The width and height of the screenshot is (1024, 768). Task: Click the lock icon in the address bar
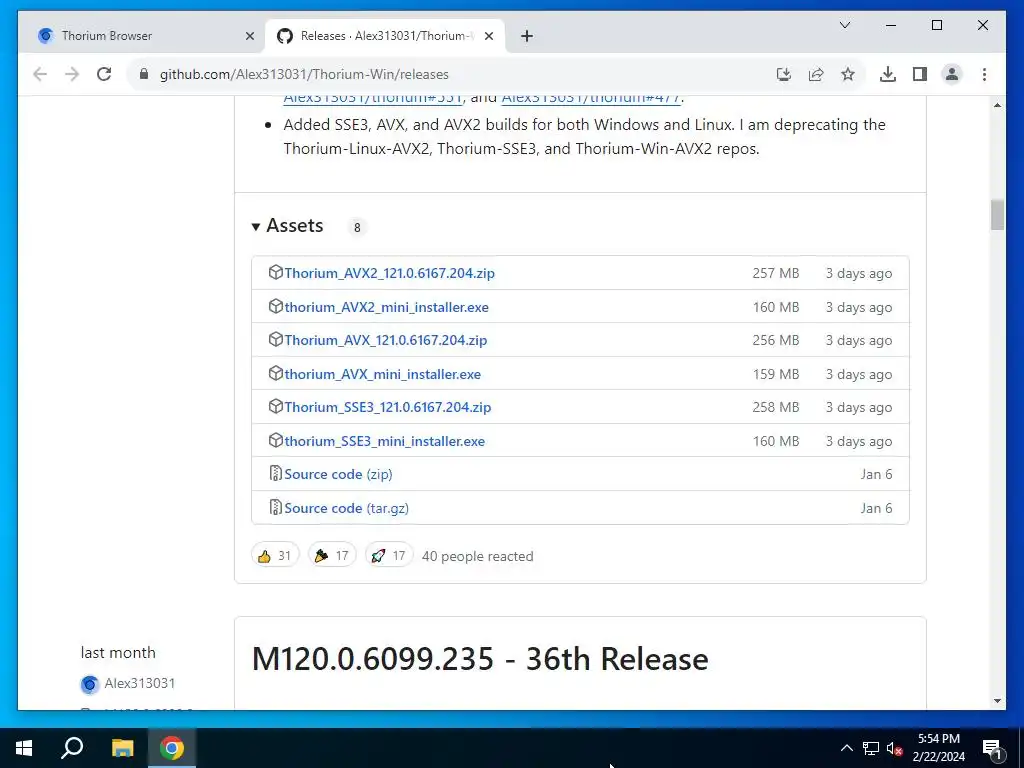(144, 74)
